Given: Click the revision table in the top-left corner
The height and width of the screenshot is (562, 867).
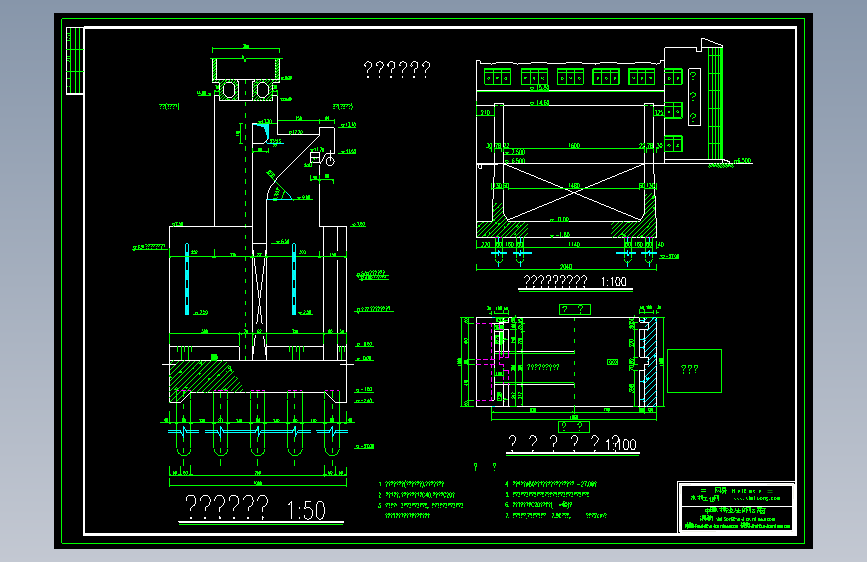Looking at the screenshot, I should click(x=75, y=61).
